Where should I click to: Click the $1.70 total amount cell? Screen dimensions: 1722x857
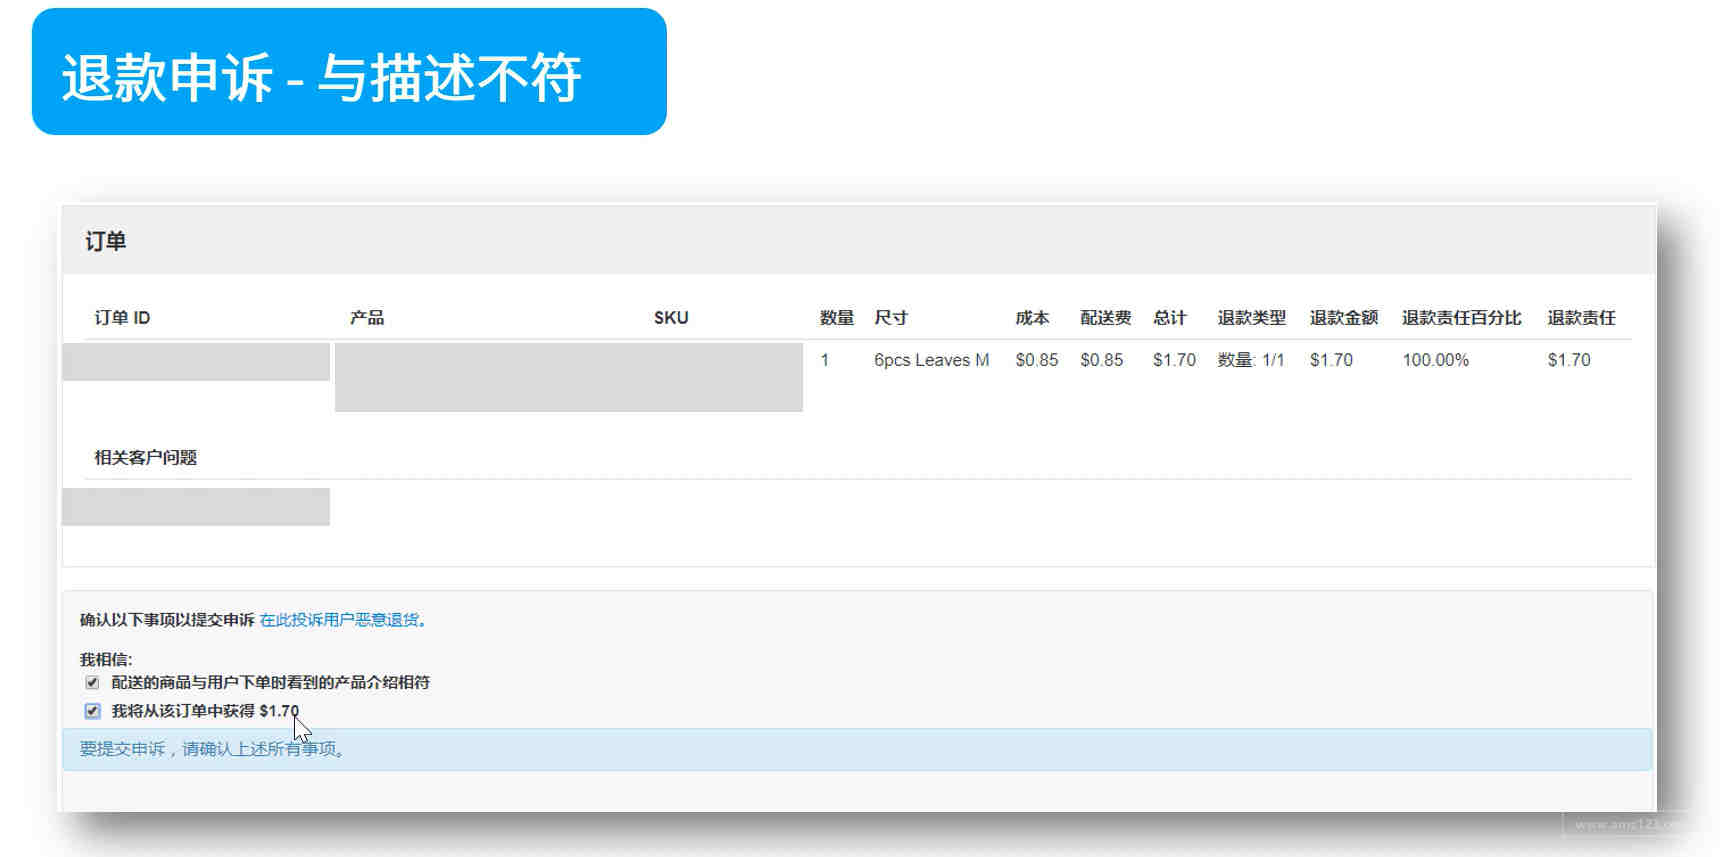tap(1174, 360)
